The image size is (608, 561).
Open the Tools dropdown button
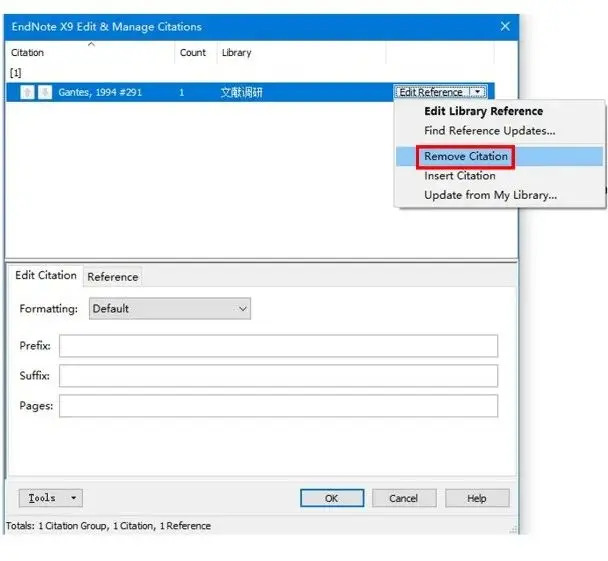(51, 498)
